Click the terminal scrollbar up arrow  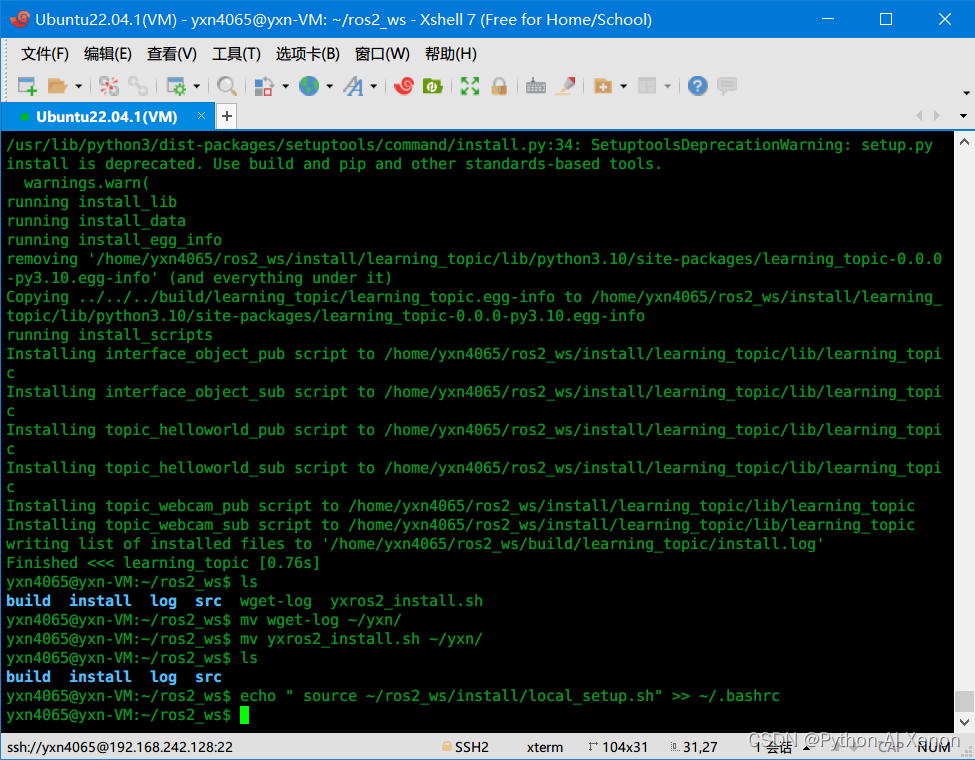pos(964,142)
